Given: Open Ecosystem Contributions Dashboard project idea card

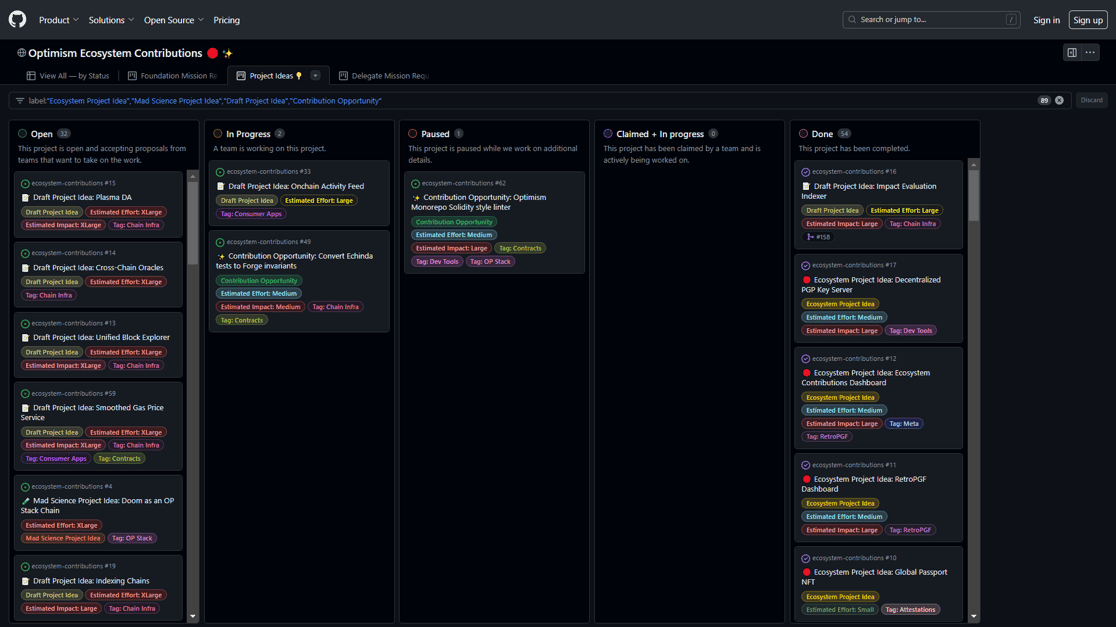Looking at the screenshot, I should pyautogui.click(x=865, y=378).
